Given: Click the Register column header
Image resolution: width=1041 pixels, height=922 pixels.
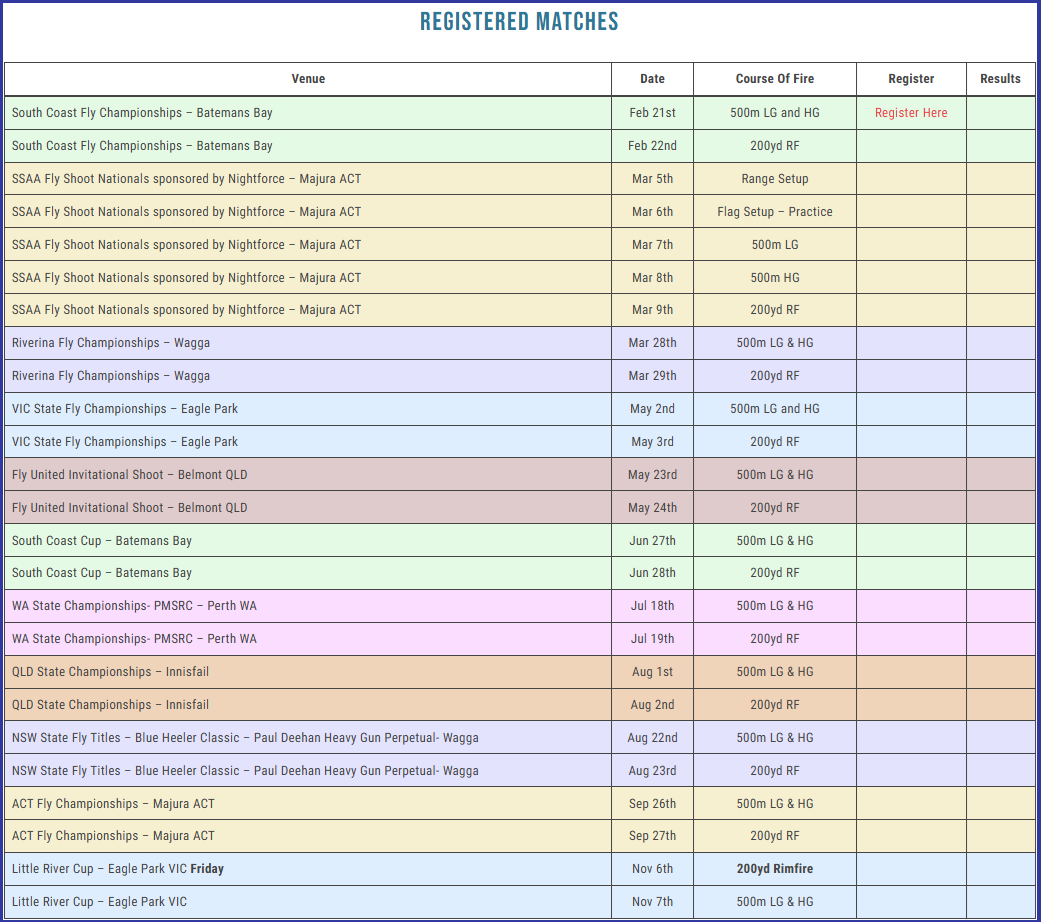Looking at the screenshot, I should click(910, 79).
